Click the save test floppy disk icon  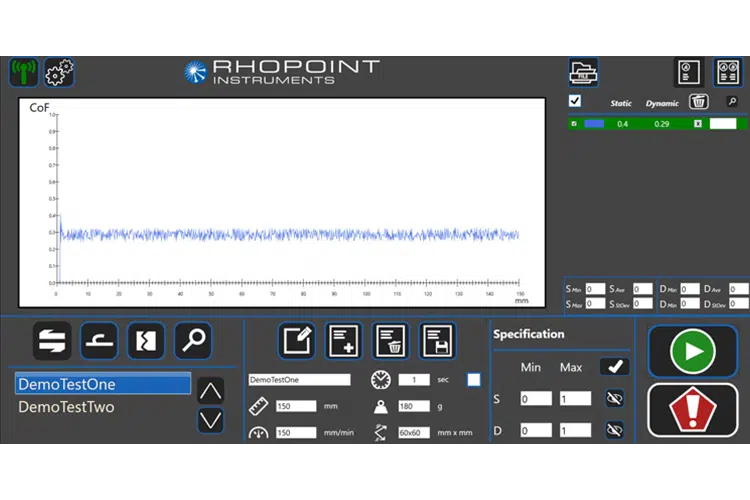point(436,341)
